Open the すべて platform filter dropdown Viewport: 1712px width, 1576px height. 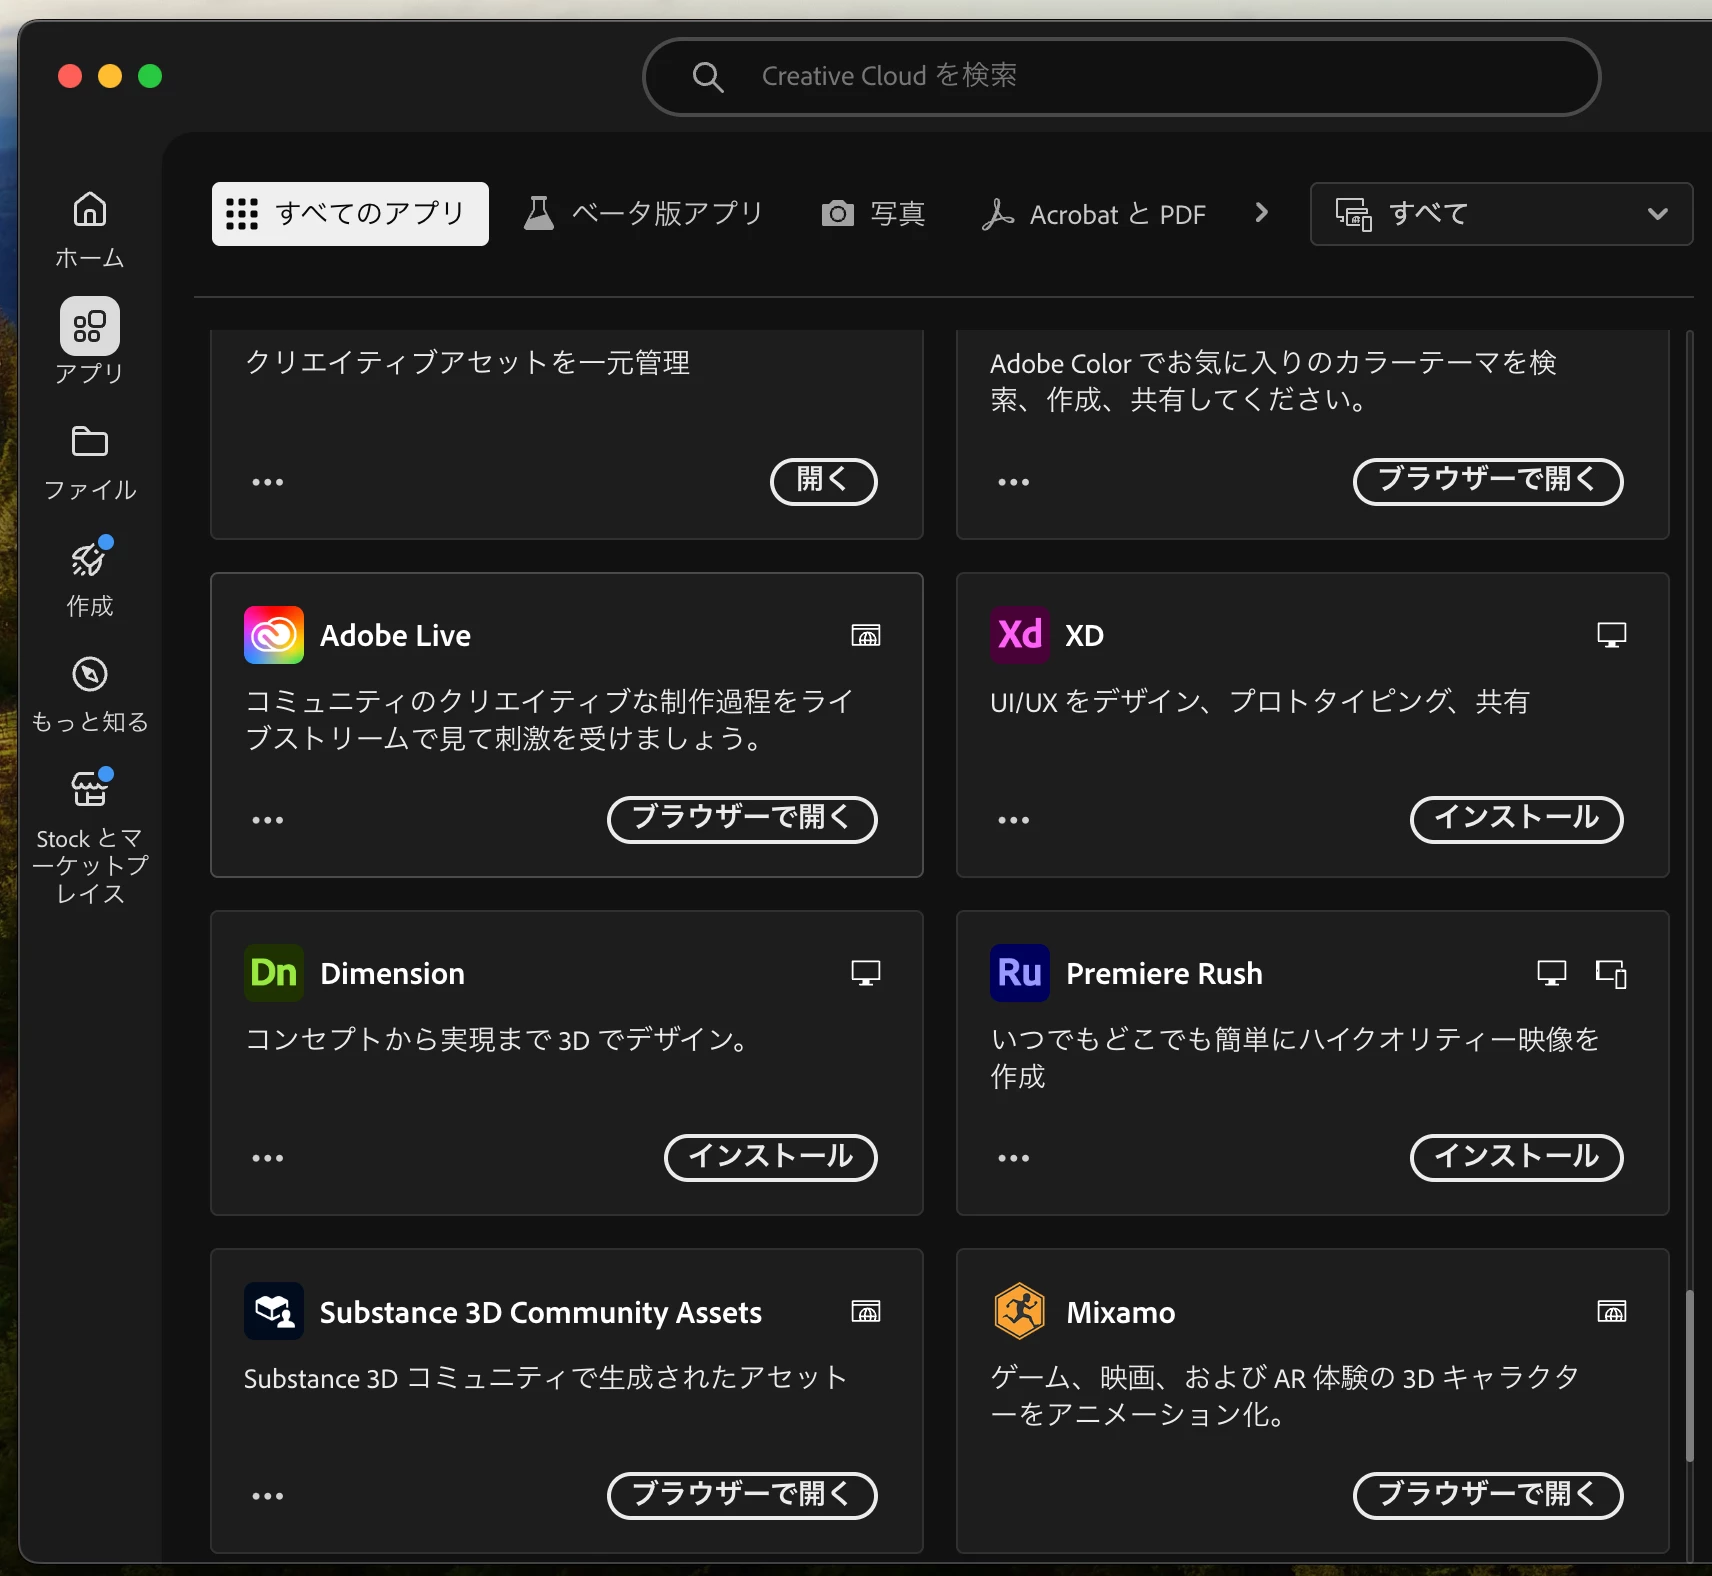point(1501,214)
